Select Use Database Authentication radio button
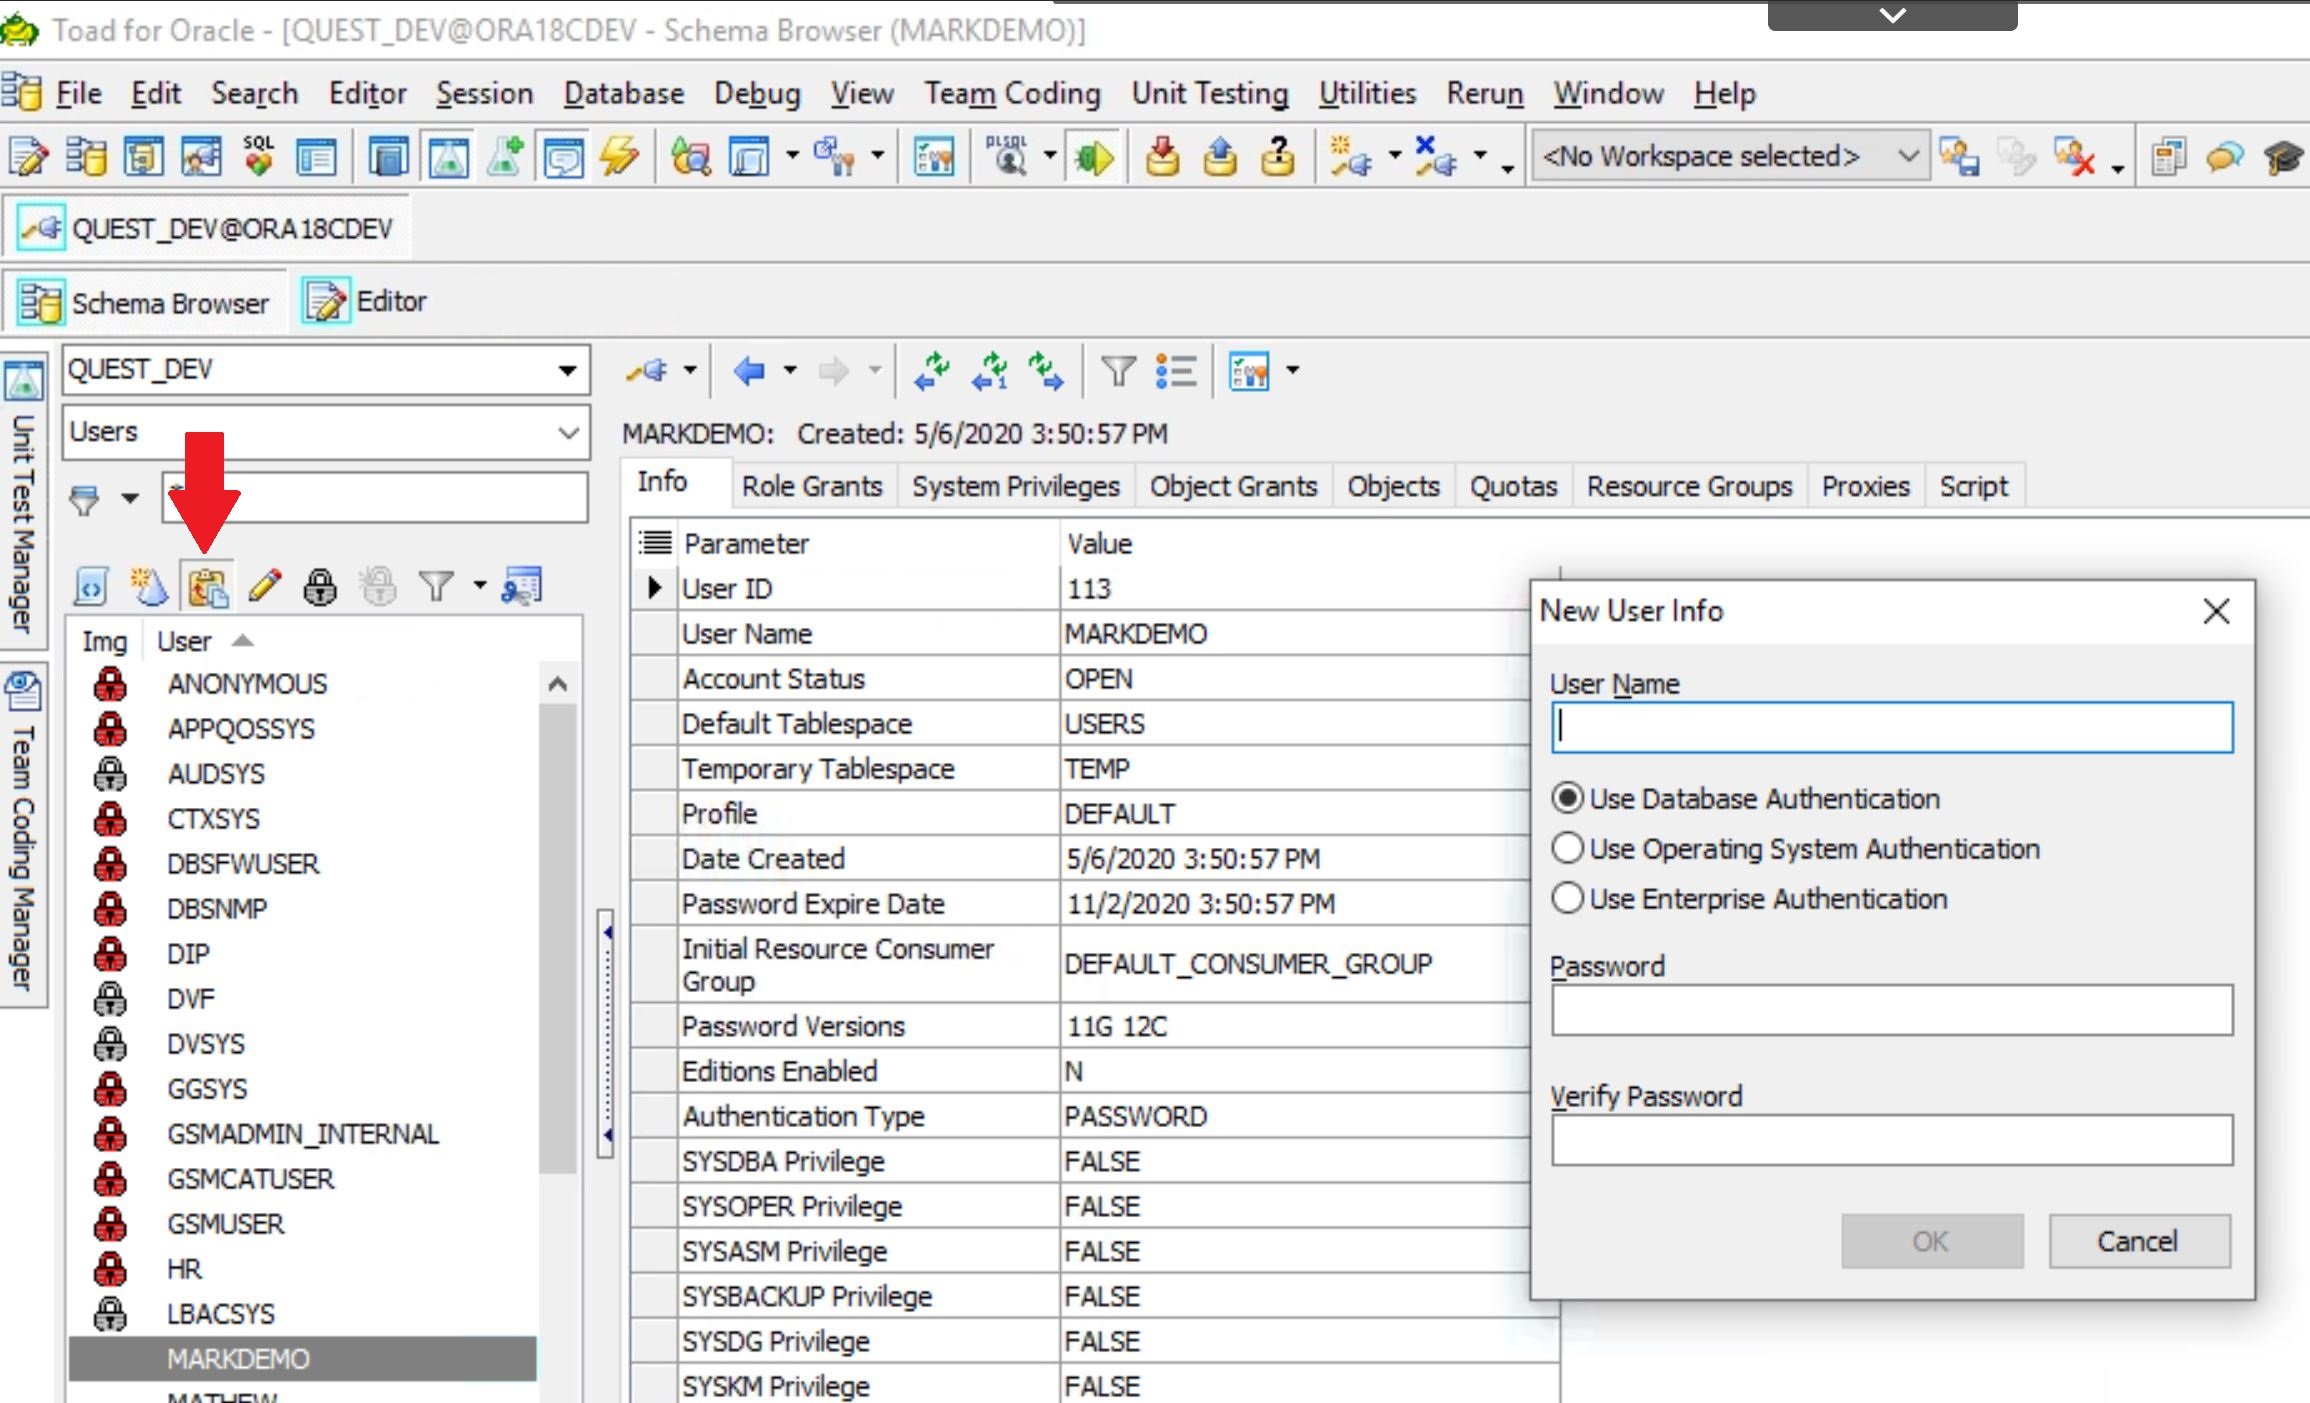This screenshot has height=1403, width=2310. [1563, 797]
